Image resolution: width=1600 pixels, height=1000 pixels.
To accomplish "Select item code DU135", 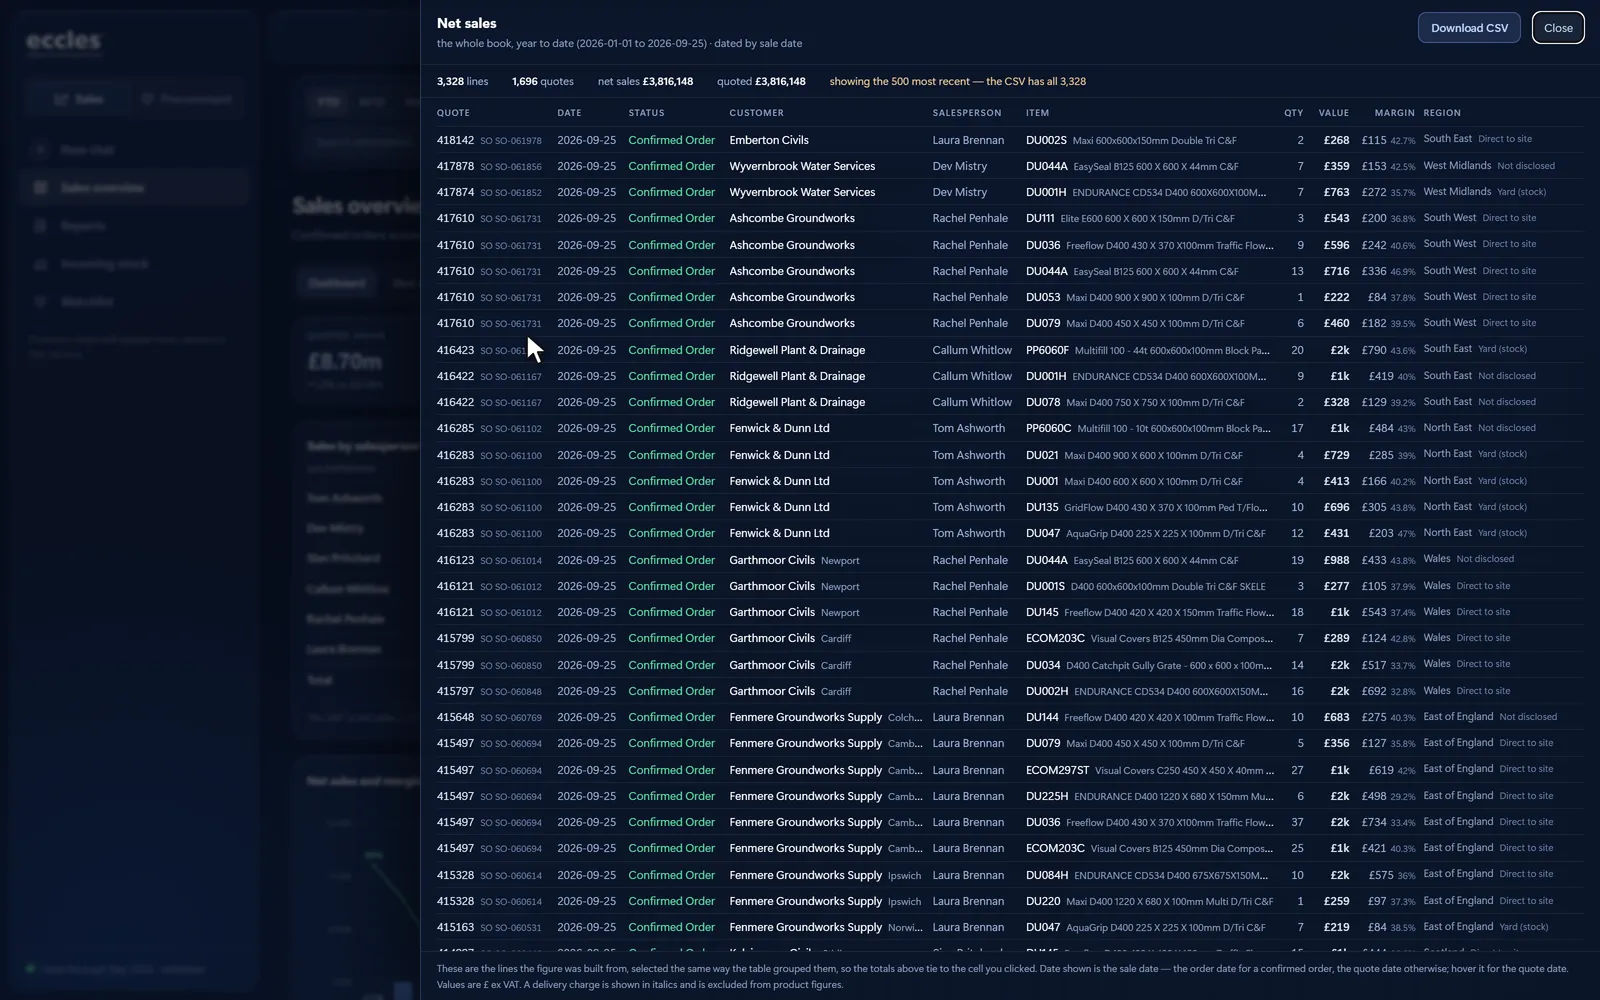I will (1042, 507).
